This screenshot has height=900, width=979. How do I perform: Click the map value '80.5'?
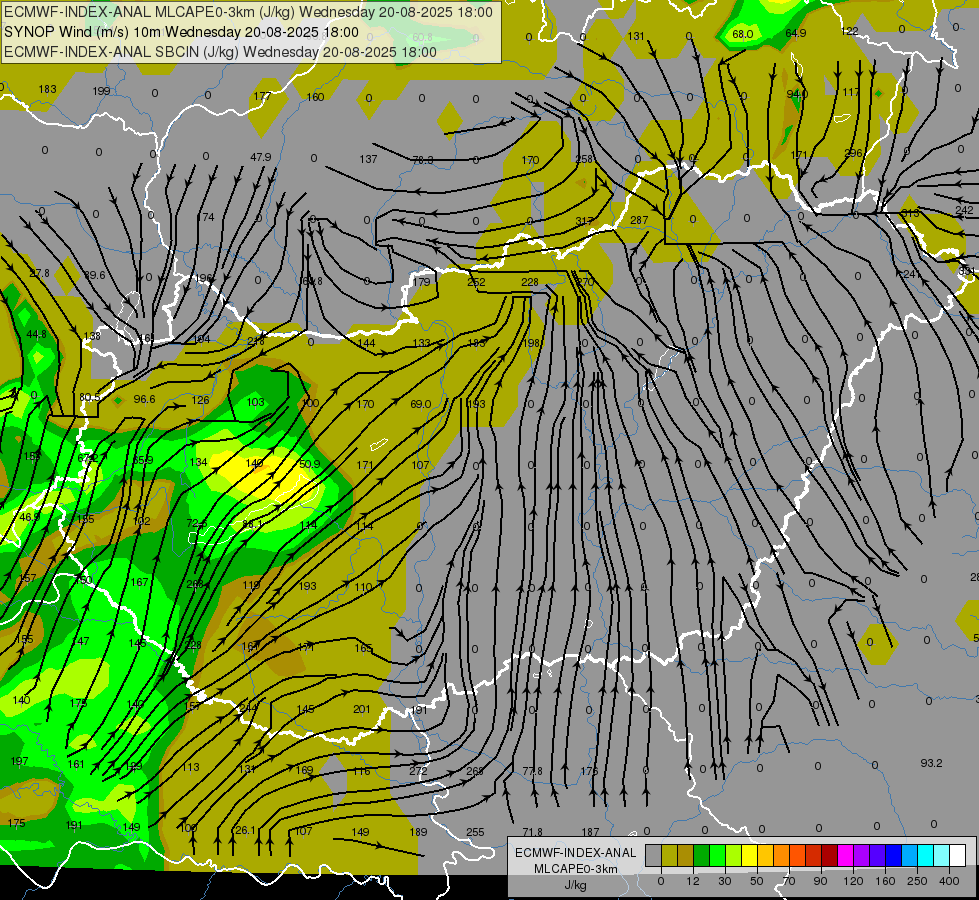pos(89,397)
